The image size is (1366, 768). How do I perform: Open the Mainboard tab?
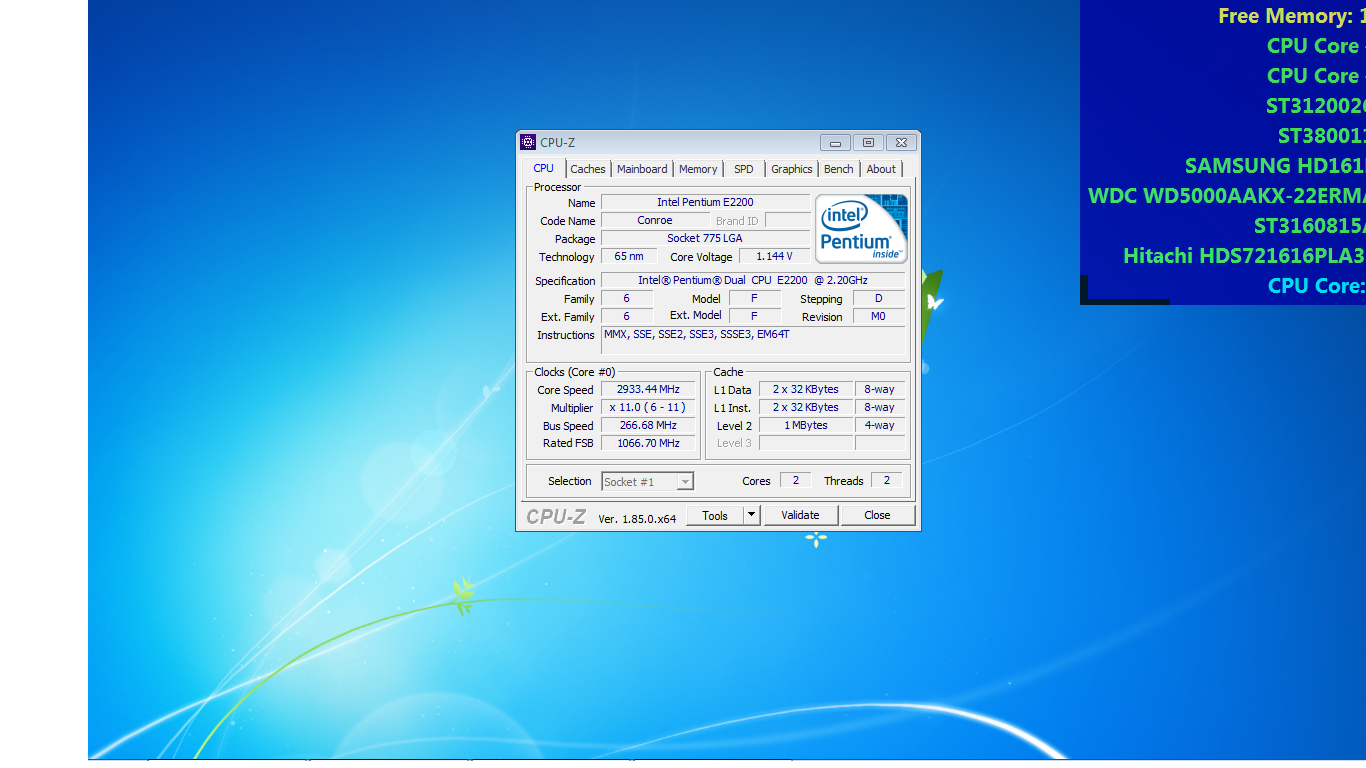[642, 169]
